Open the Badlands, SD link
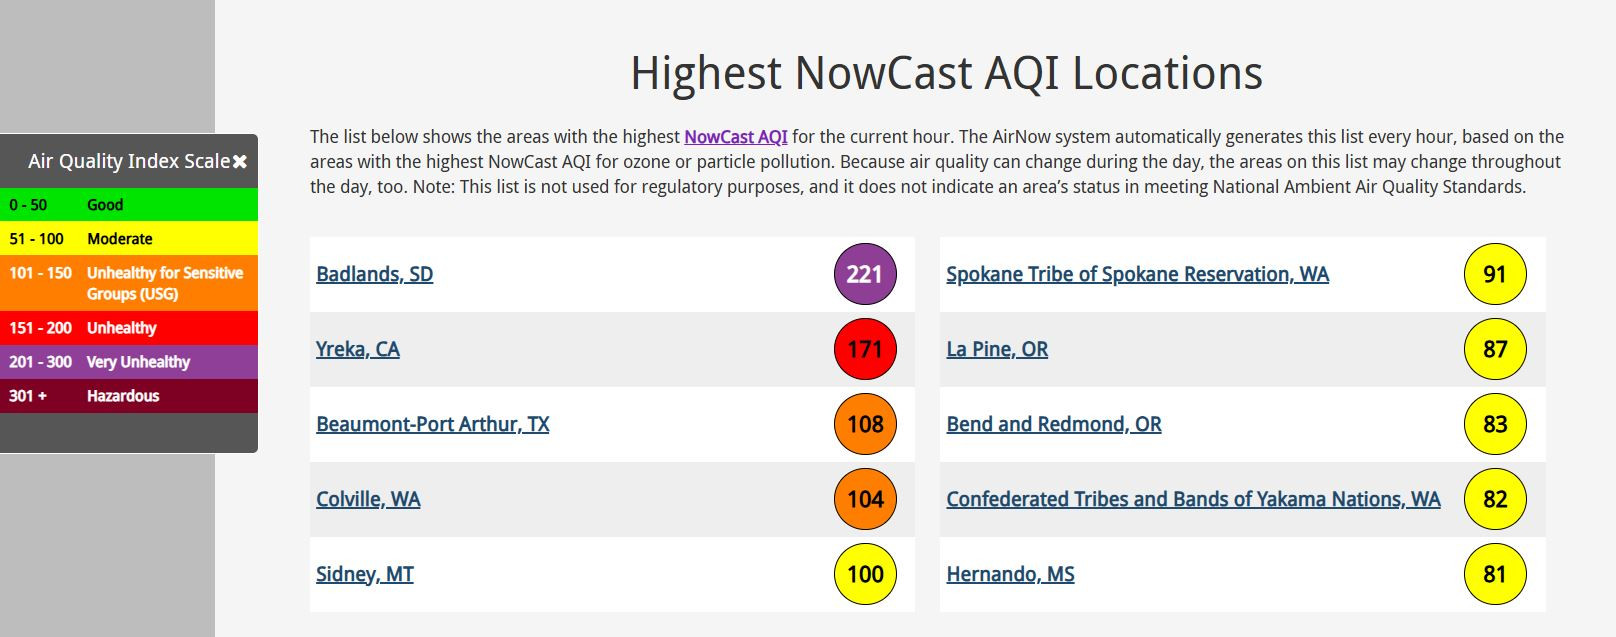The width and height of the screenshot is (1616, 637). (375, 274)
